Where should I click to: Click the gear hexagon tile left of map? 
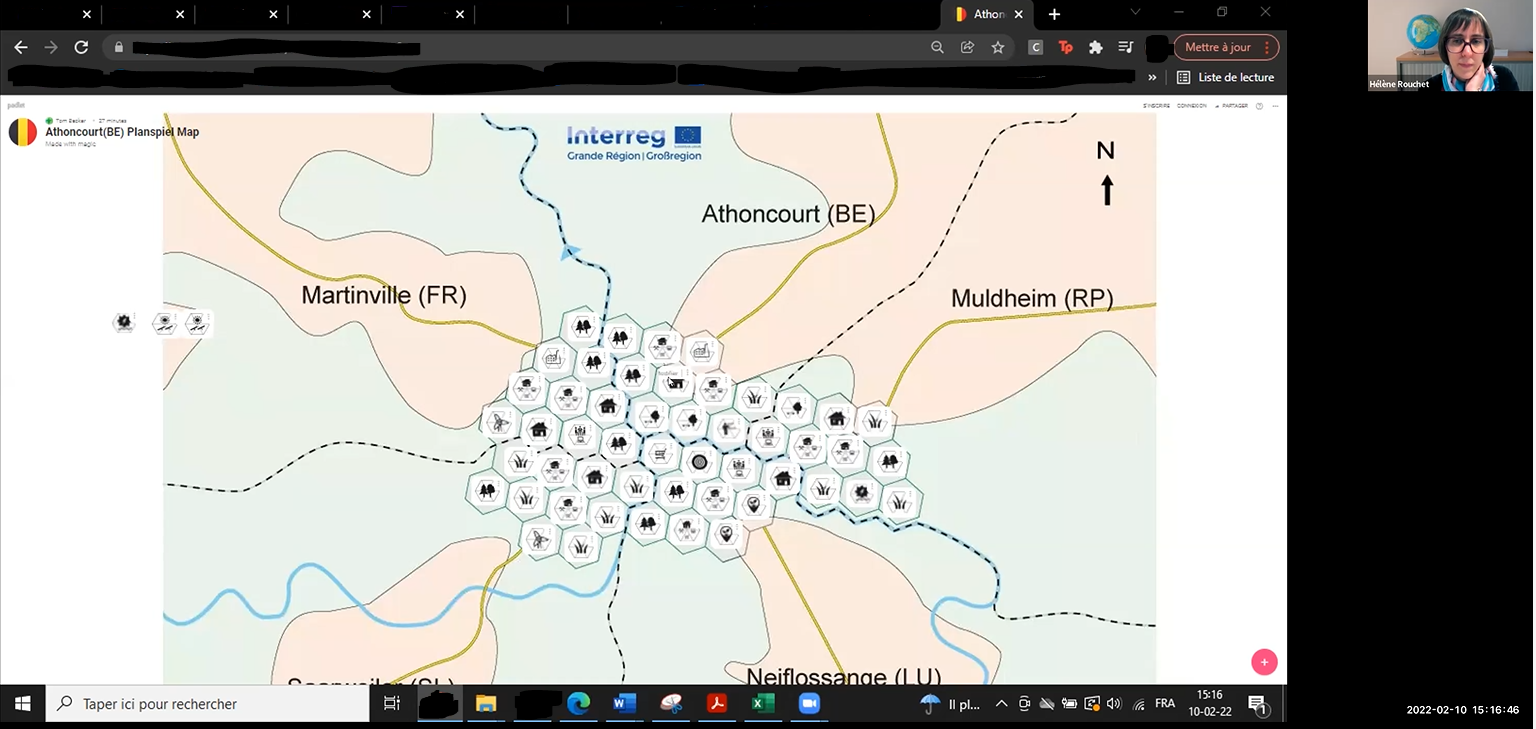pos(124,322)
